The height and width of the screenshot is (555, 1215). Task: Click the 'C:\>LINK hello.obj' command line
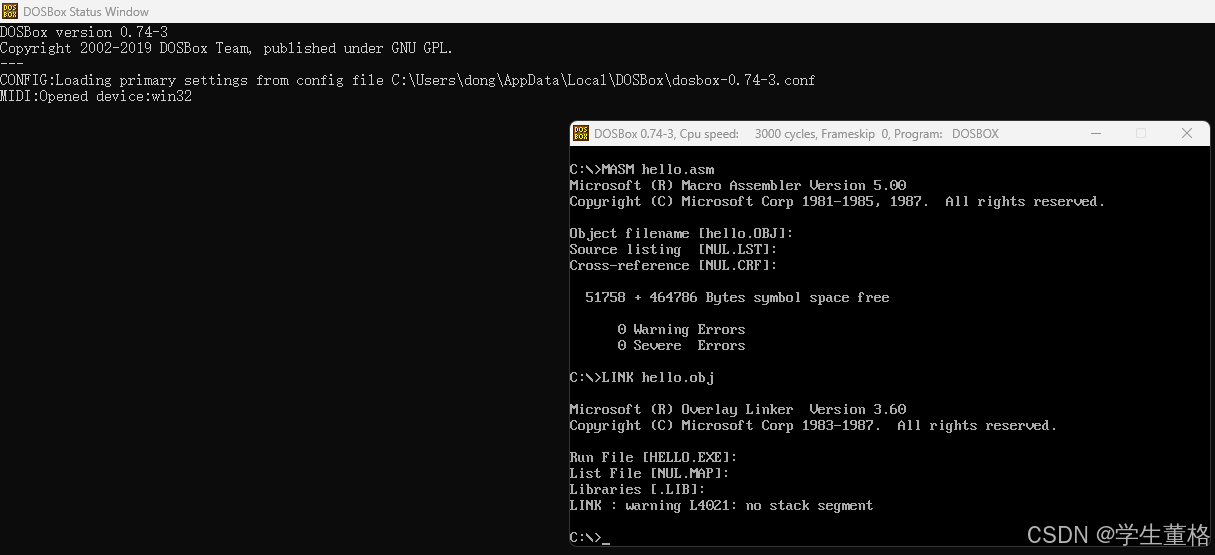tap(642, 378)
